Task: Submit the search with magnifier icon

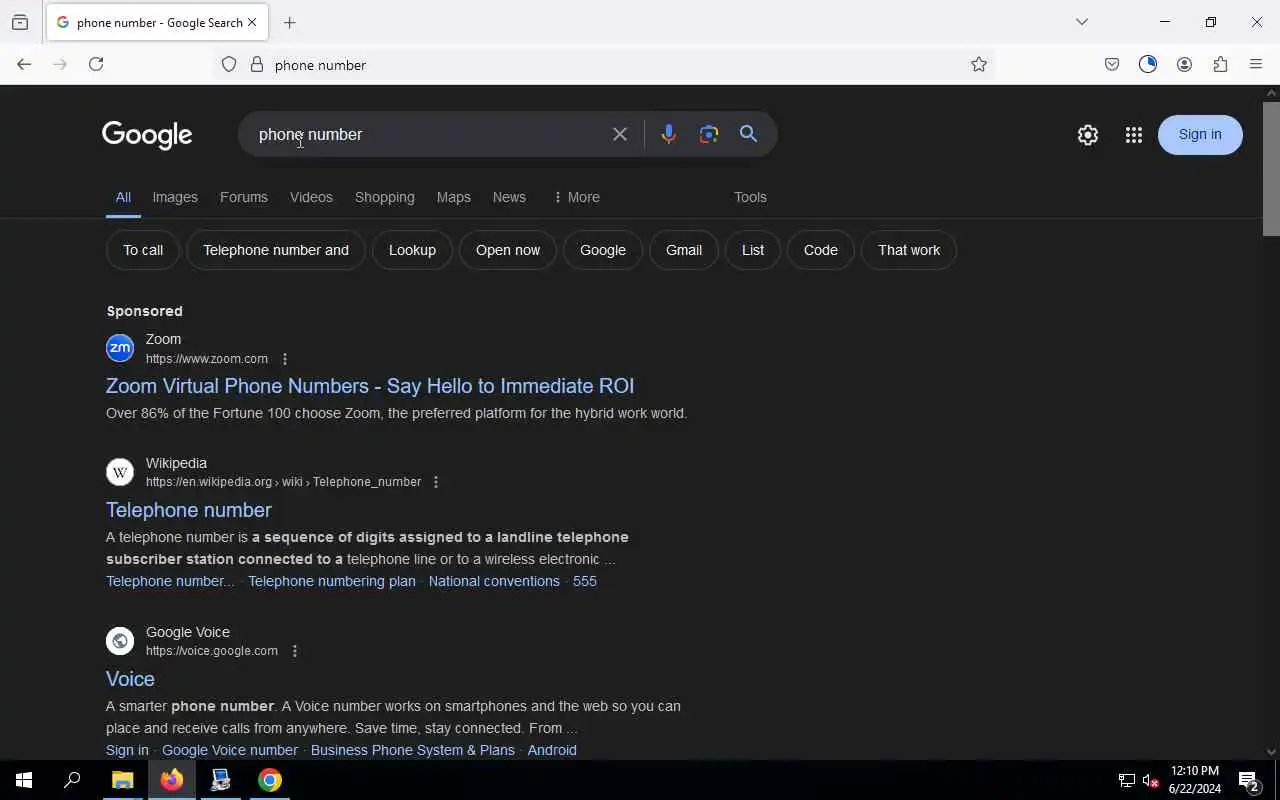Action: [x=748, y=134]
